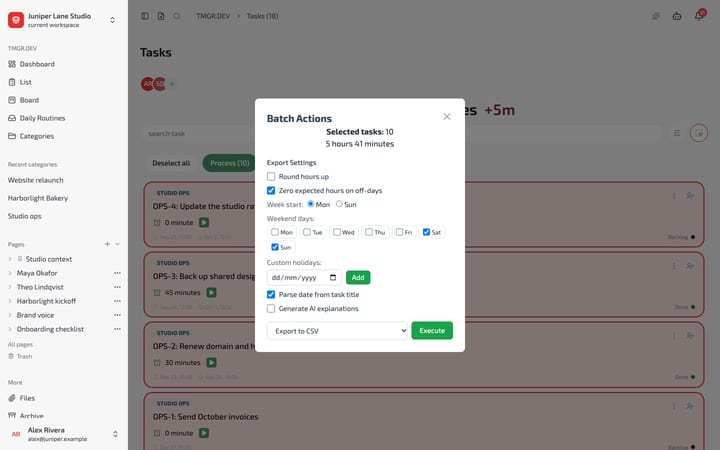
Task: Click the new page document icon in header
Action: click(x=161, y=16)
